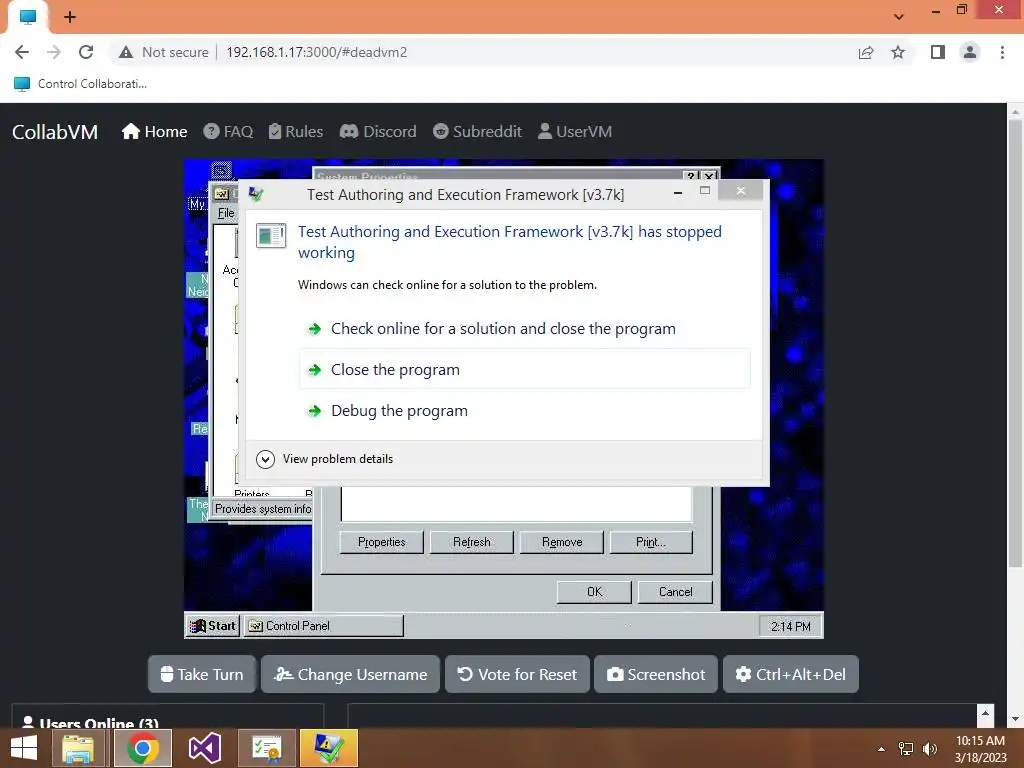This screenshot has height=768, width=1024.
Task: Open File Explorer from taskbar
Action: [x=78, y=748]
